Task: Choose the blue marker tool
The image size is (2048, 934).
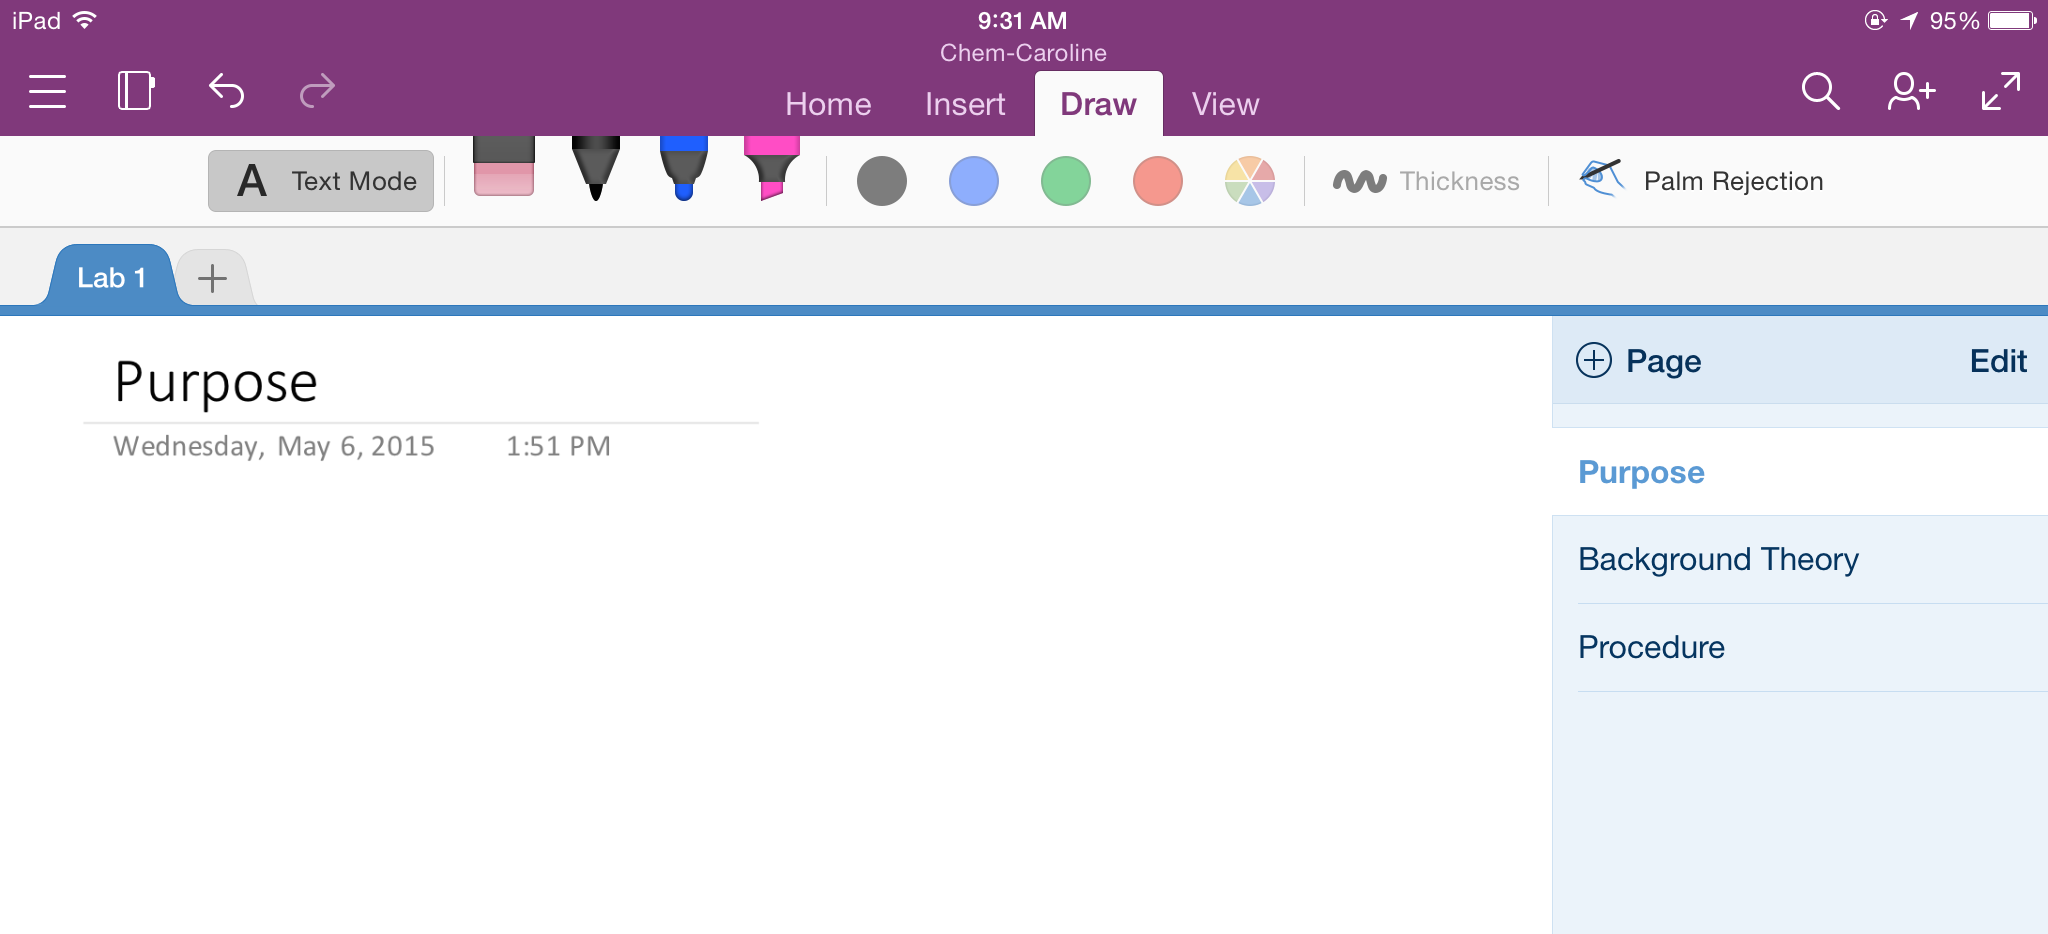Action: (684, 168)
